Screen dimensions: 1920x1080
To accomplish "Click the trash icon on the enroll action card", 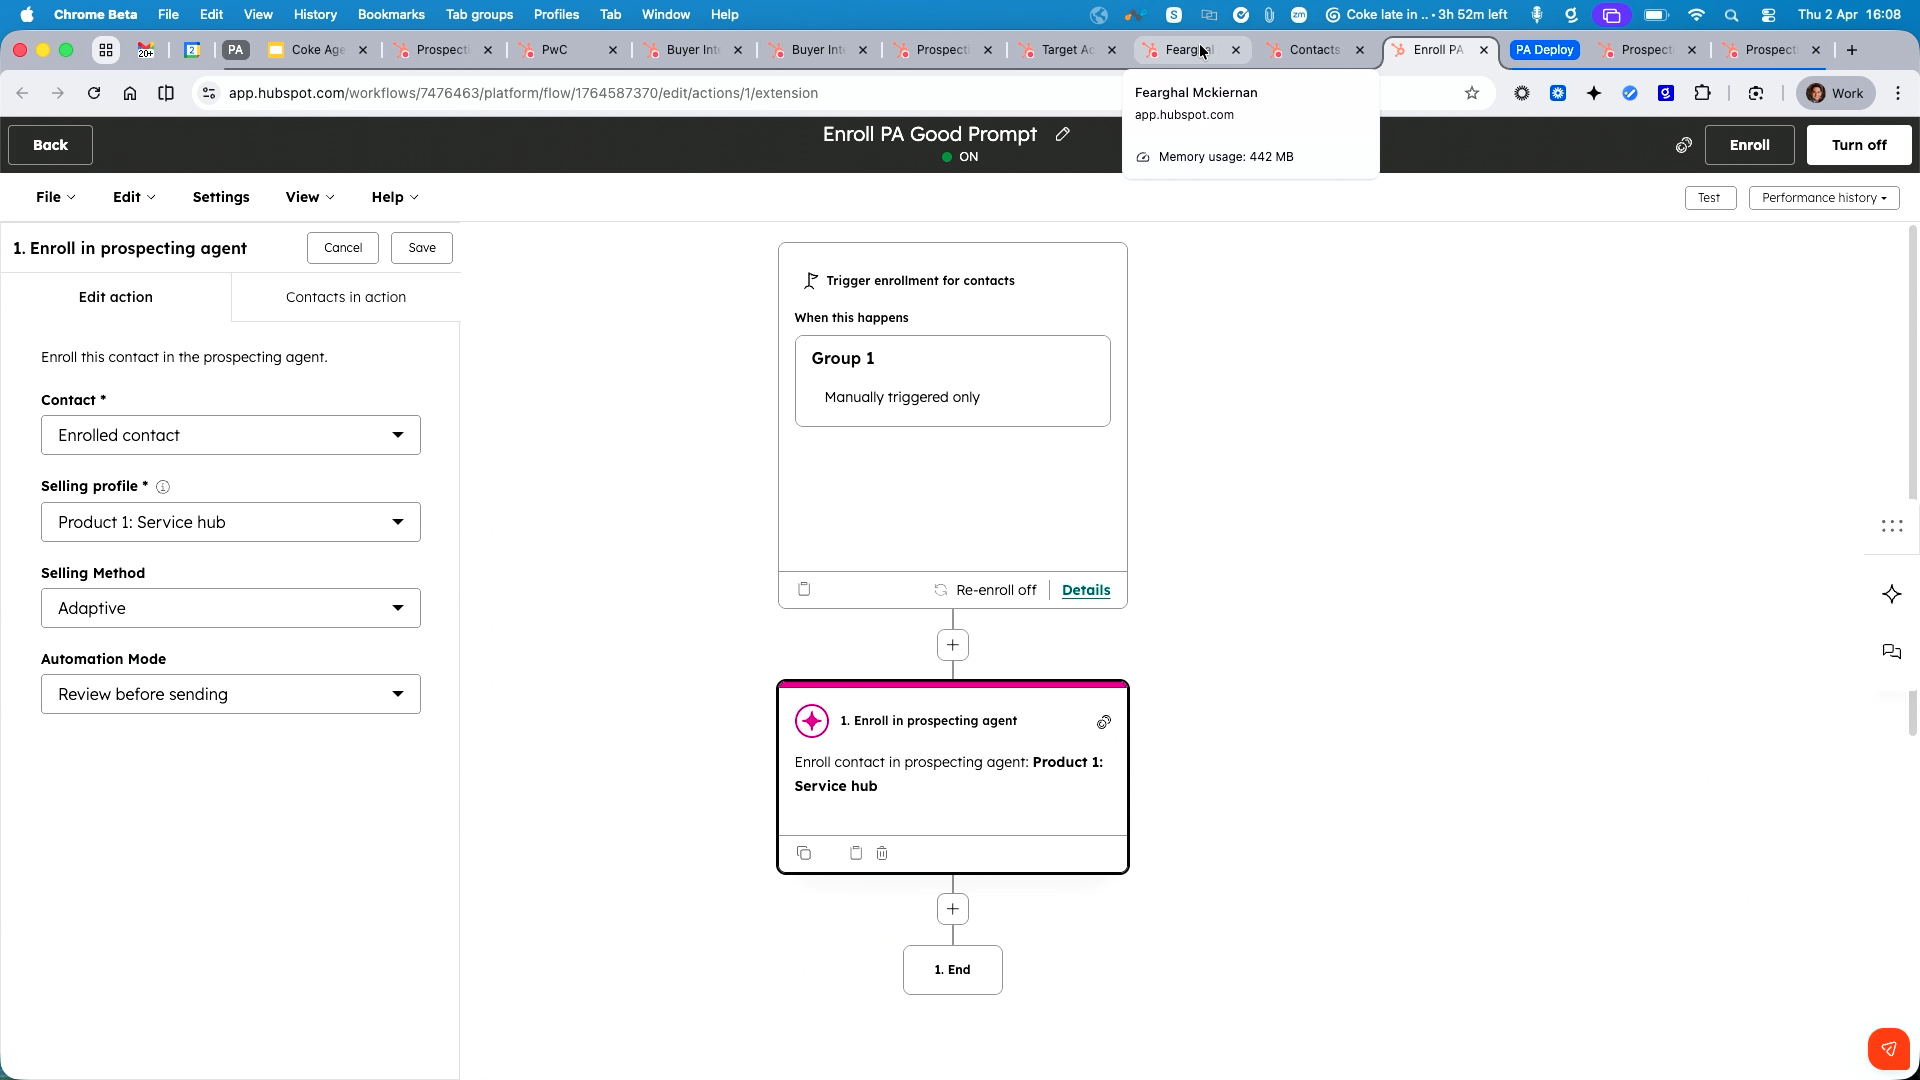I will click(881, 852).
